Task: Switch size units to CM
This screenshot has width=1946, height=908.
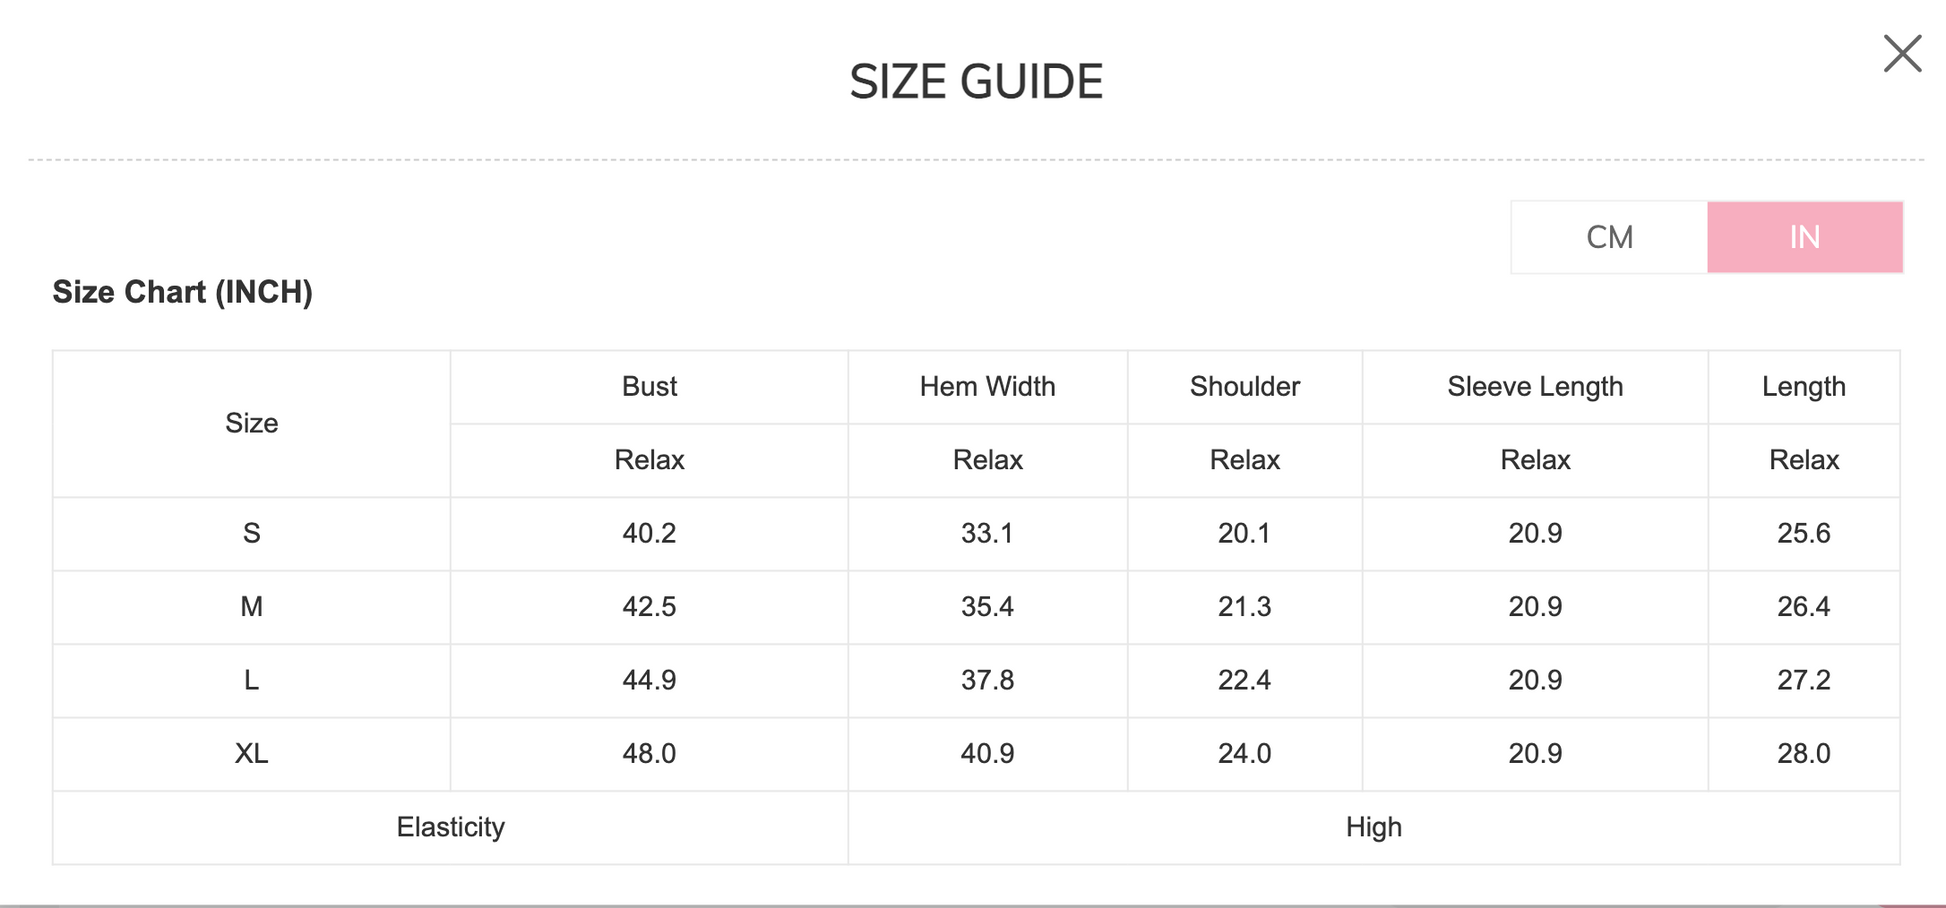Action: point(1609,237)
